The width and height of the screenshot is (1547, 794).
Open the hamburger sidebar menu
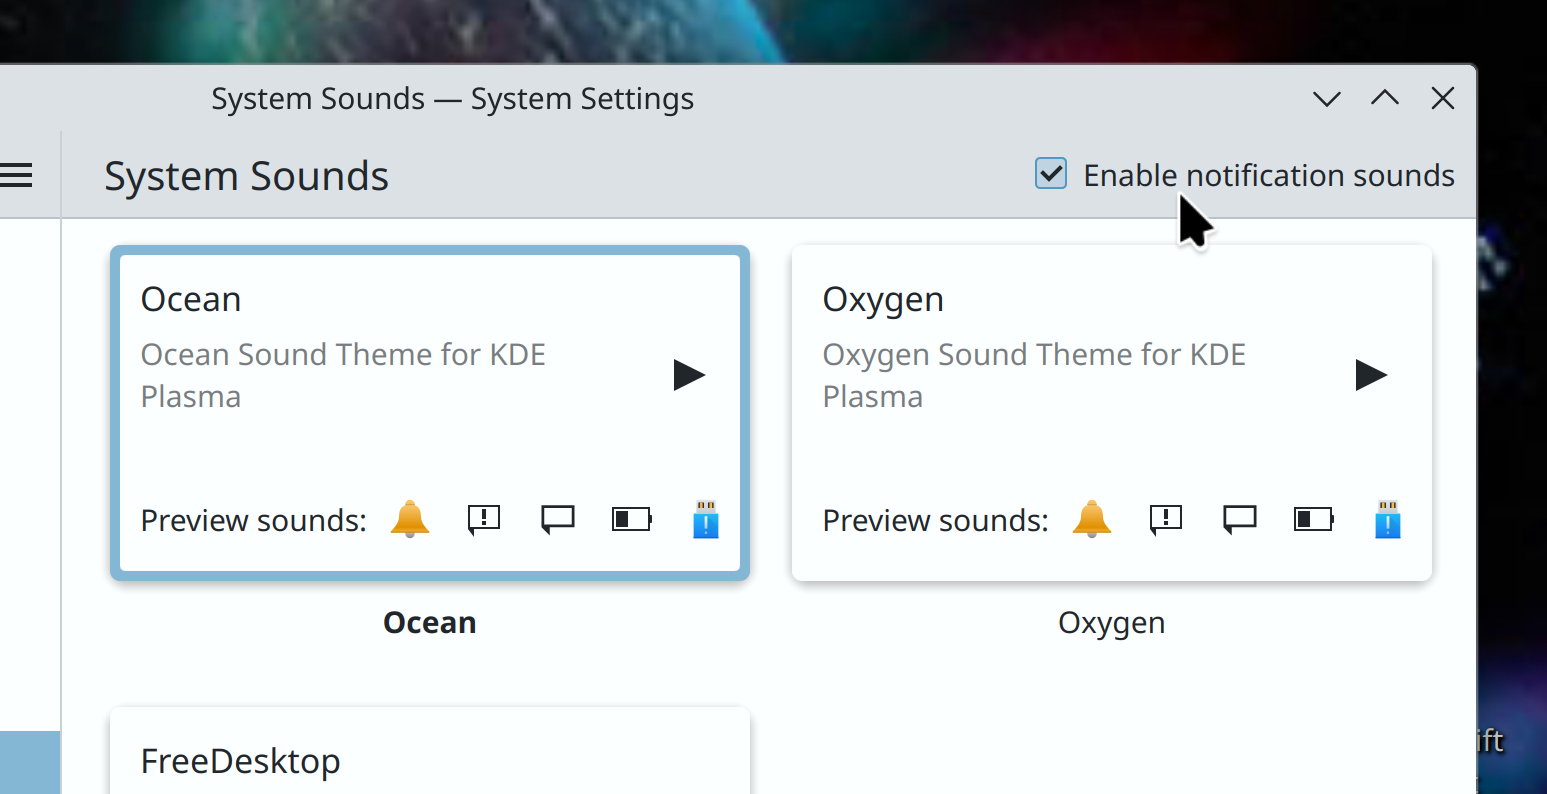pos(16,176)
